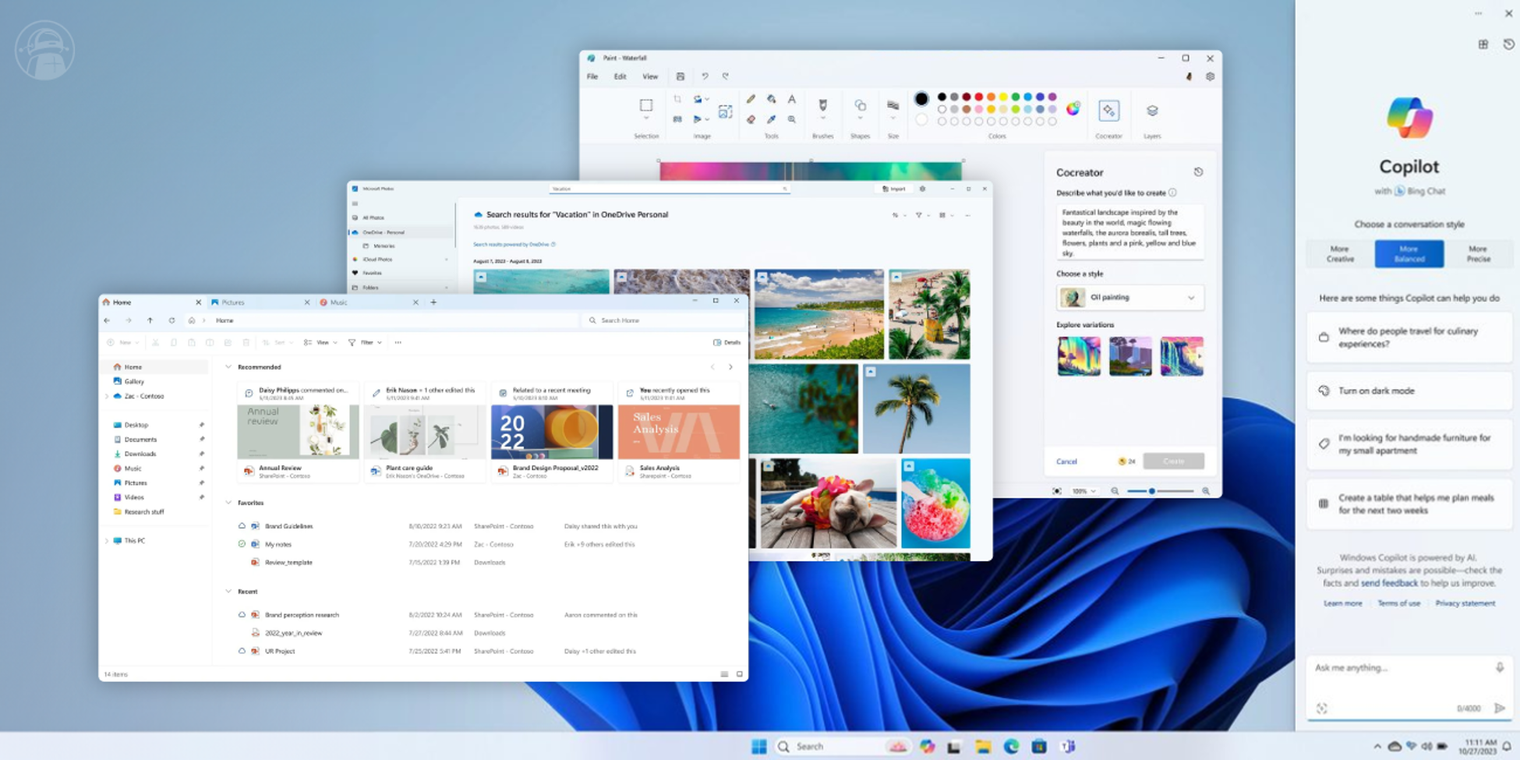
Task: Select the More Creative conversation style
Action: point(1338,254)
